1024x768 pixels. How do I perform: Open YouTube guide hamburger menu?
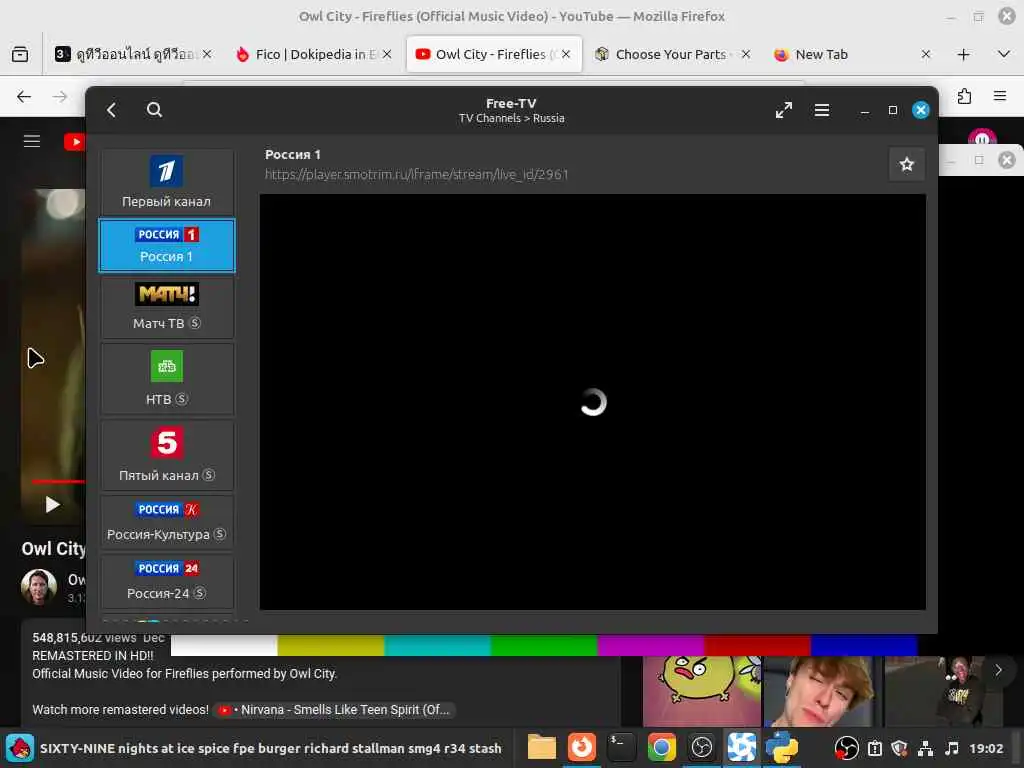coord(32,141)
